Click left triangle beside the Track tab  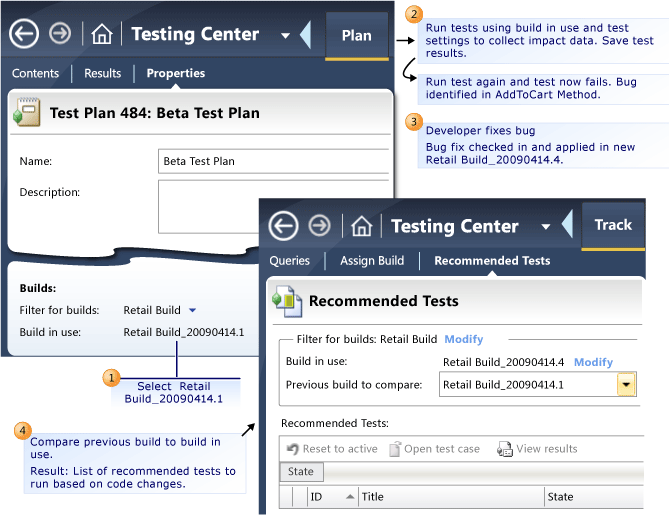pos(567,224)
